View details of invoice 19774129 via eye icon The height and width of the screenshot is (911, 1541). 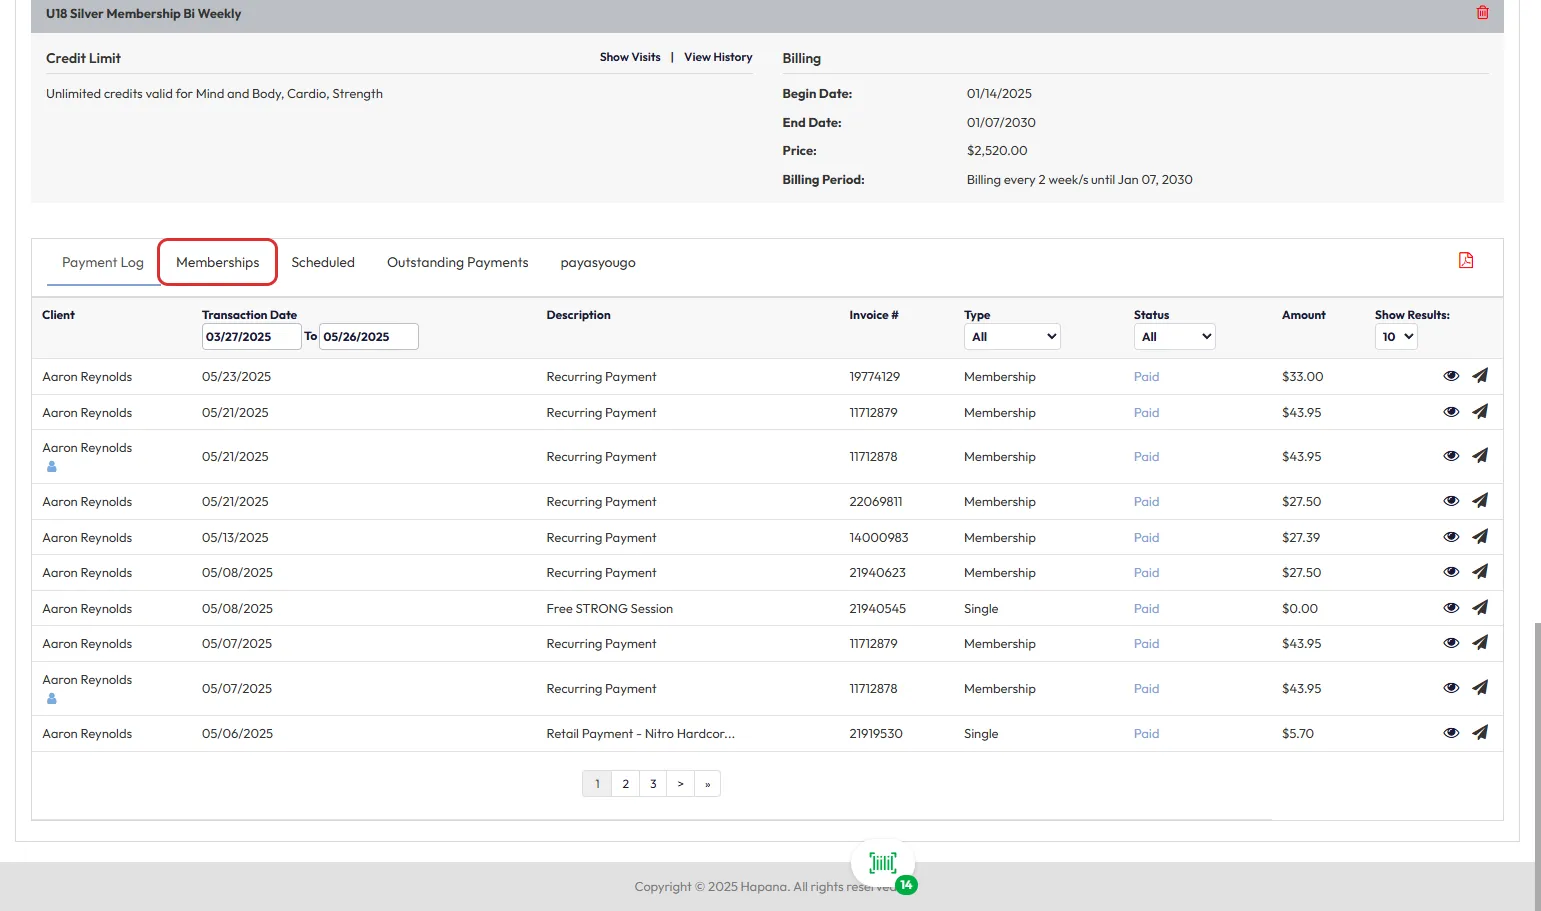(1451, 376)
